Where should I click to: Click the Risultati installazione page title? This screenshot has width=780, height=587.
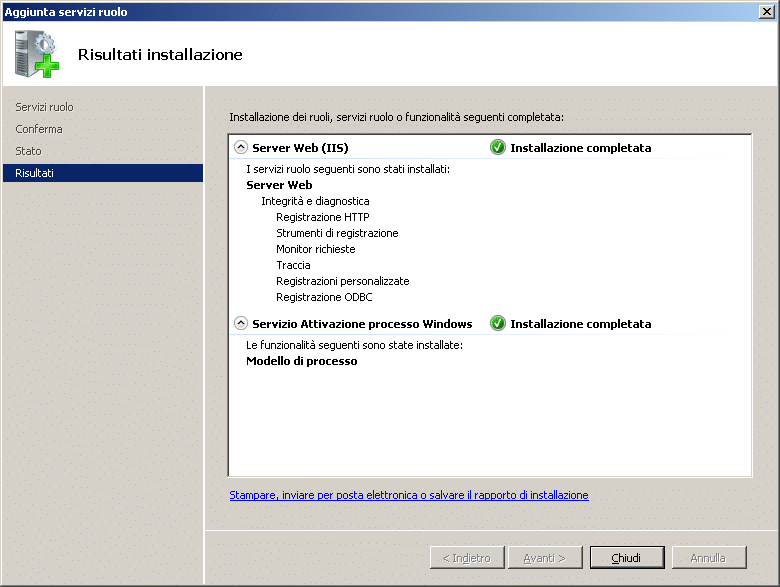[x=160, y=54]
